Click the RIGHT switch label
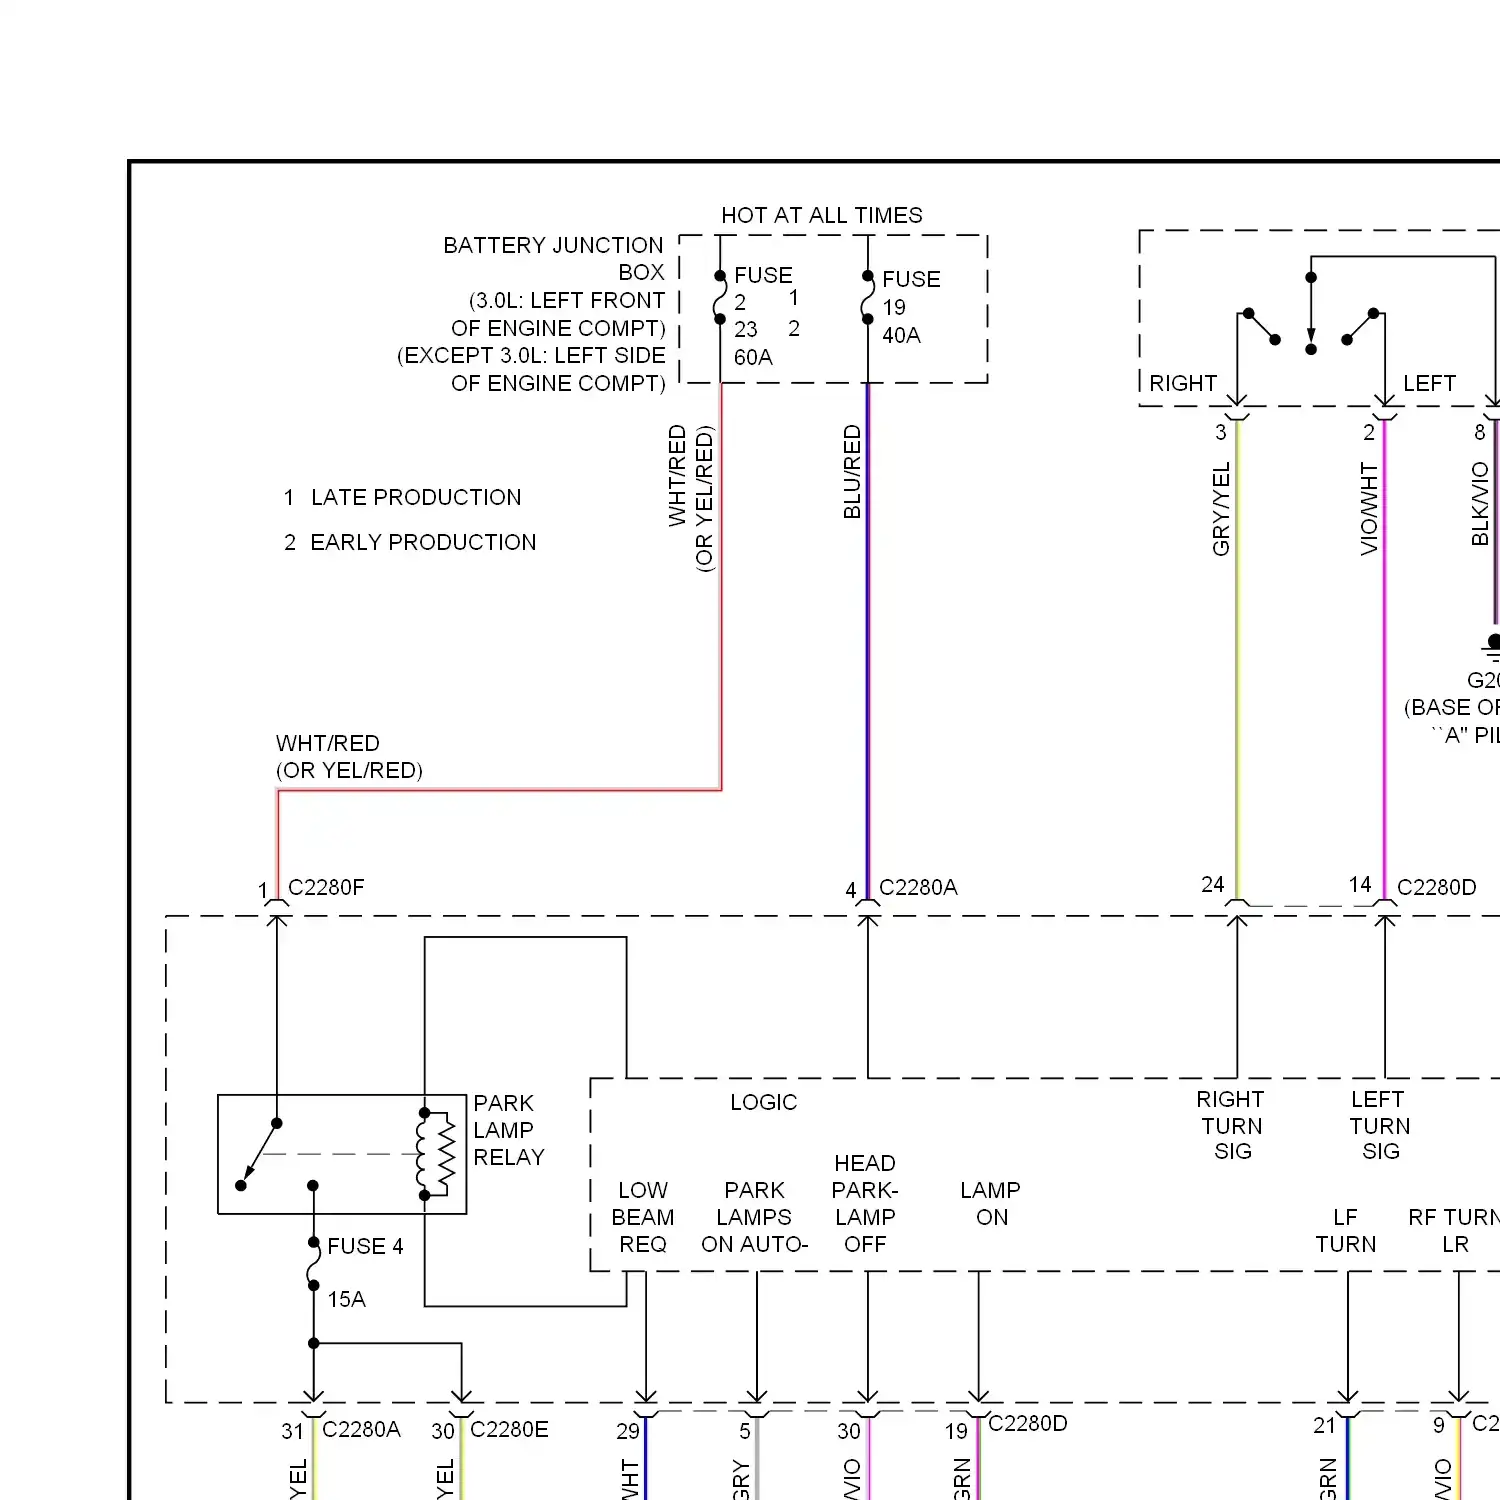This screenshot has height=1500, width=1500. 1183,383
